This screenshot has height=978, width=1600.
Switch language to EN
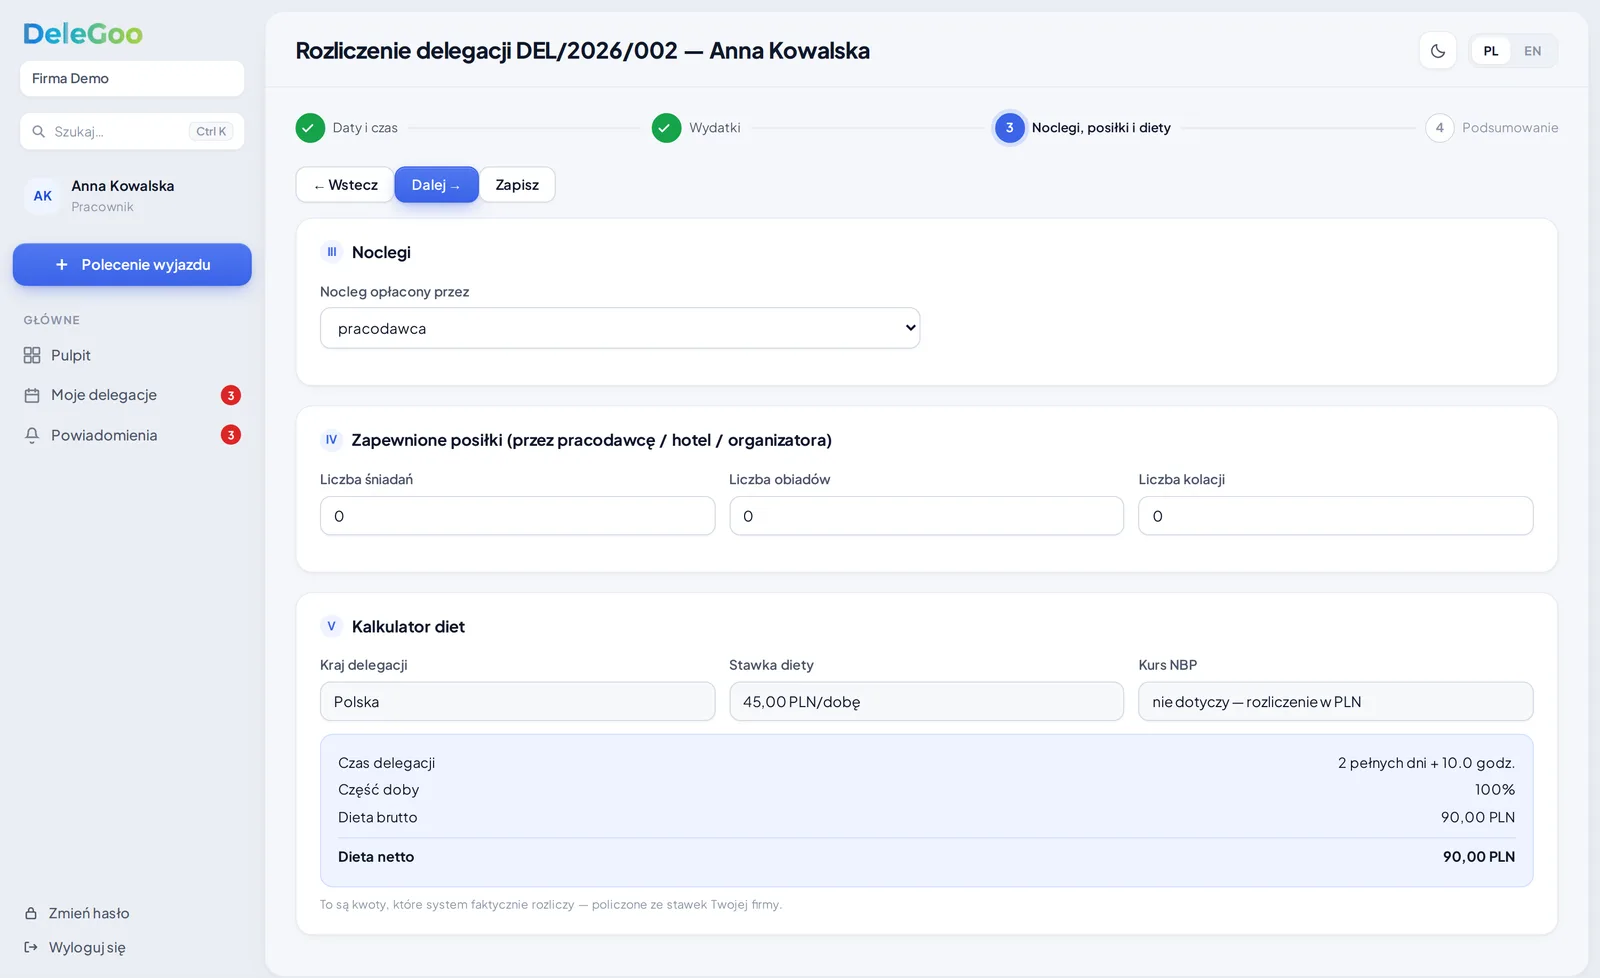(x=1533, y=51)
